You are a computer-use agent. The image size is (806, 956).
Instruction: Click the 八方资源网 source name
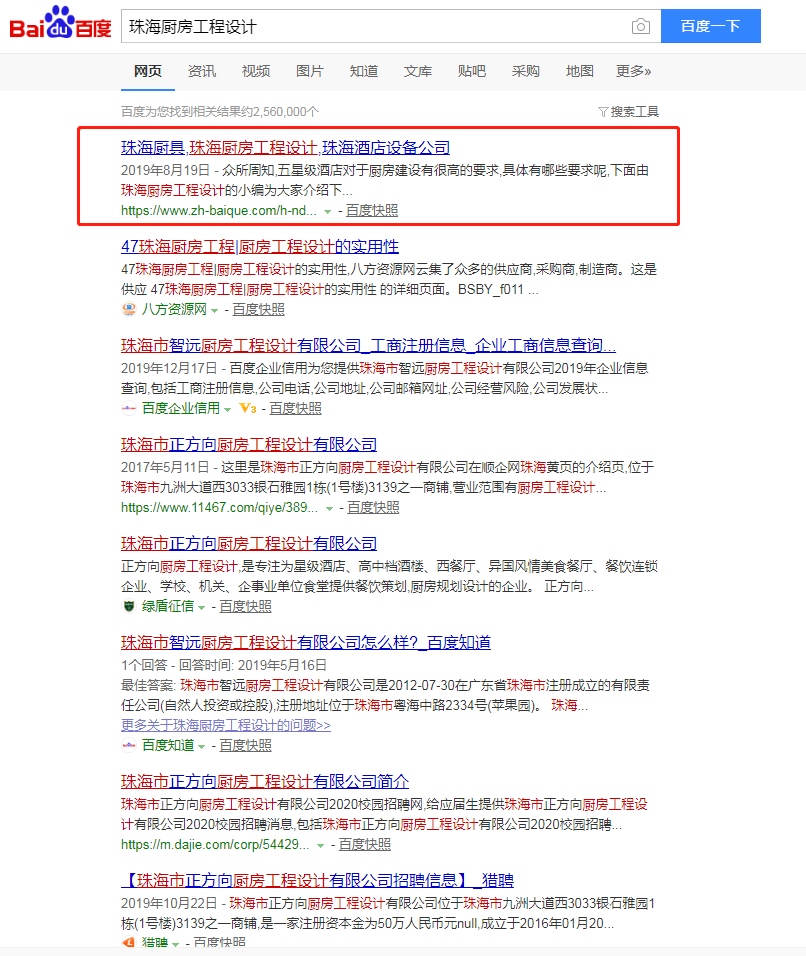point(174,309)
